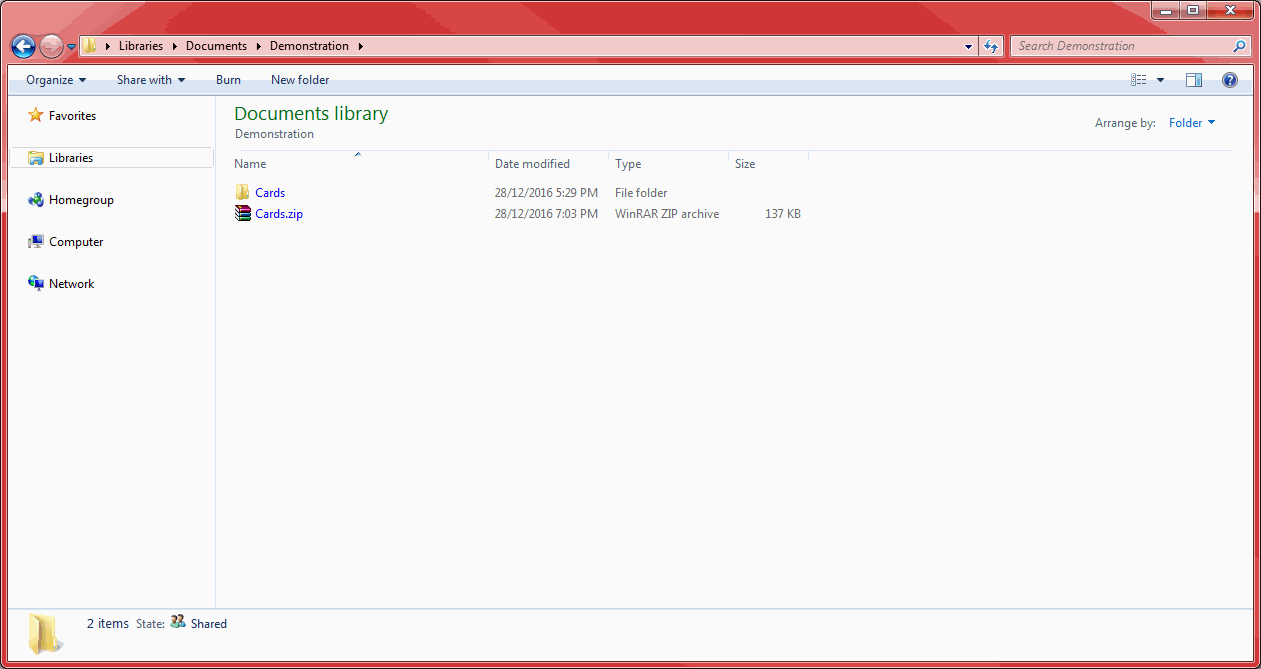
Task: Click the Network icon in the navigation pane
Action: coord(36,284)
